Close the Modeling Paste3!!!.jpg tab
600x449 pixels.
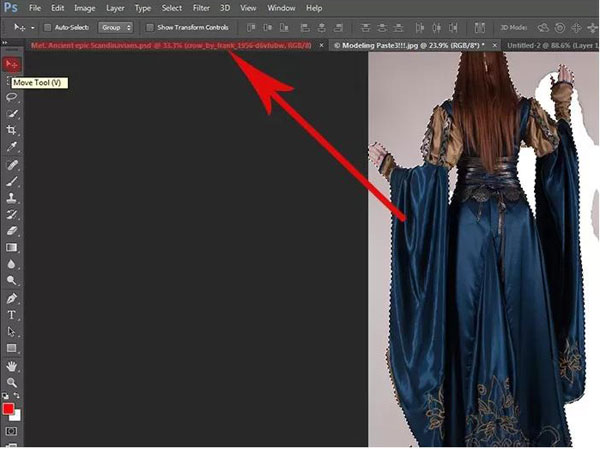point(495,46)
